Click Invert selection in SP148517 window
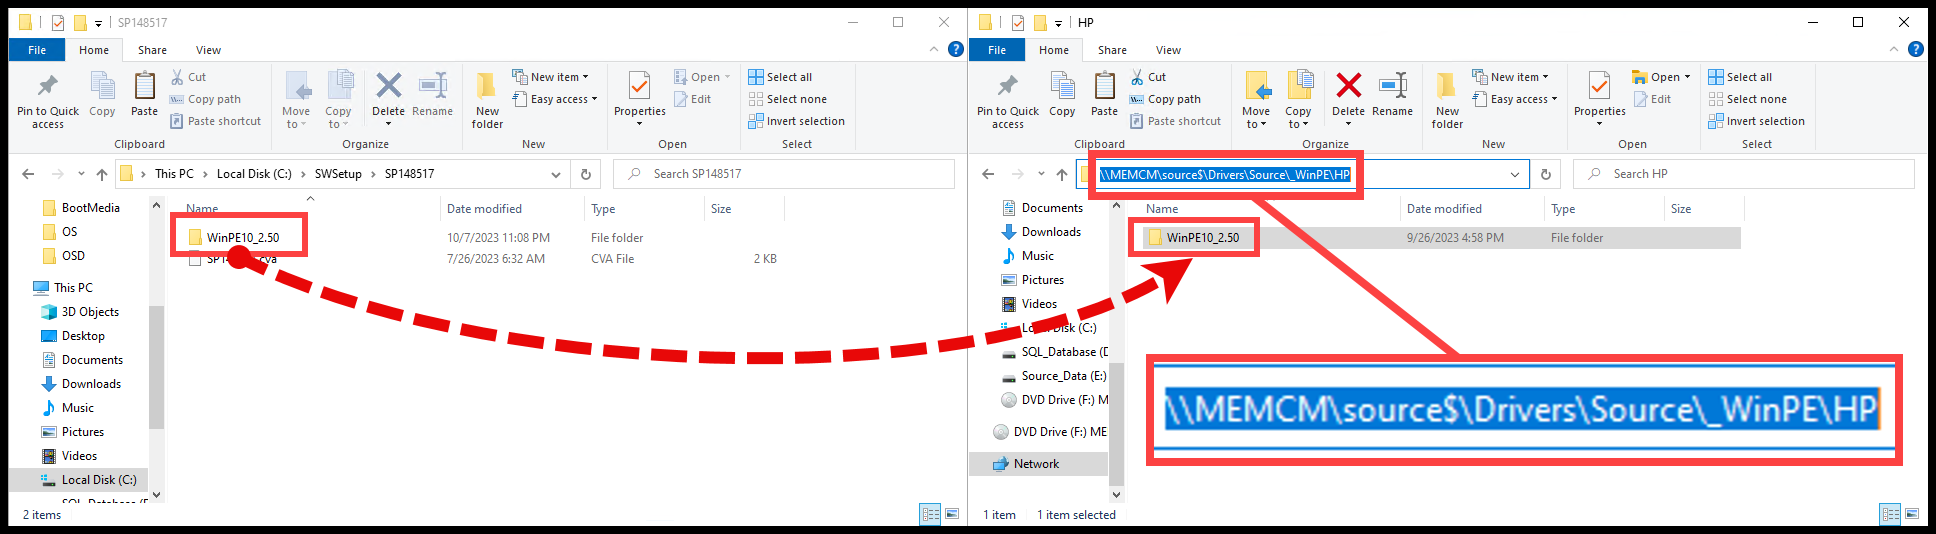 coord(805,121)
